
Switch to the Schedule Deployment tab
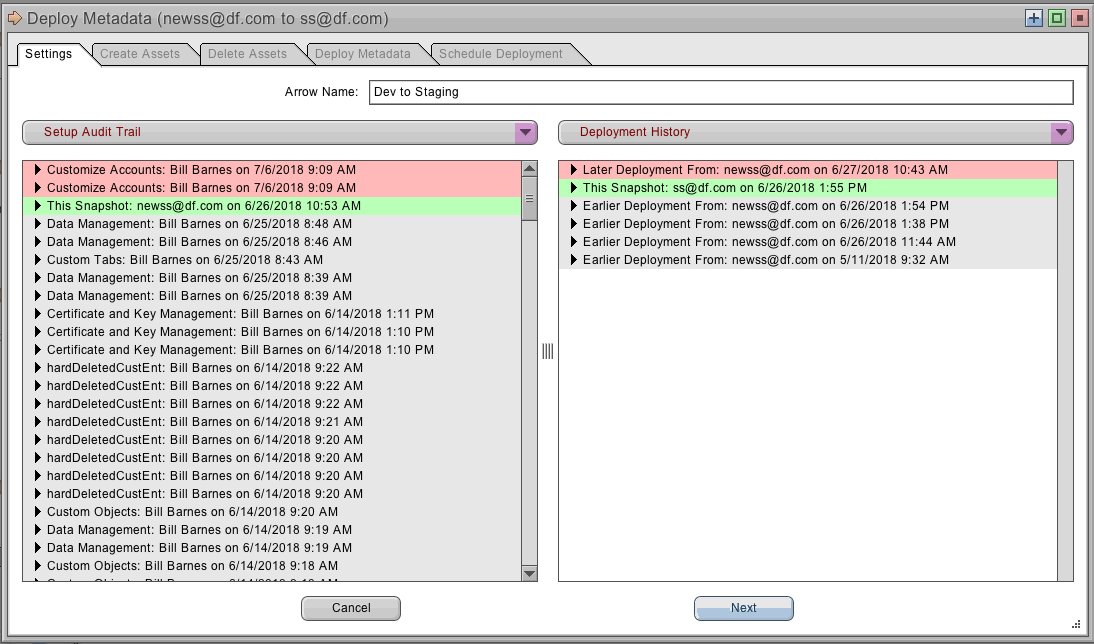point(501,54)
